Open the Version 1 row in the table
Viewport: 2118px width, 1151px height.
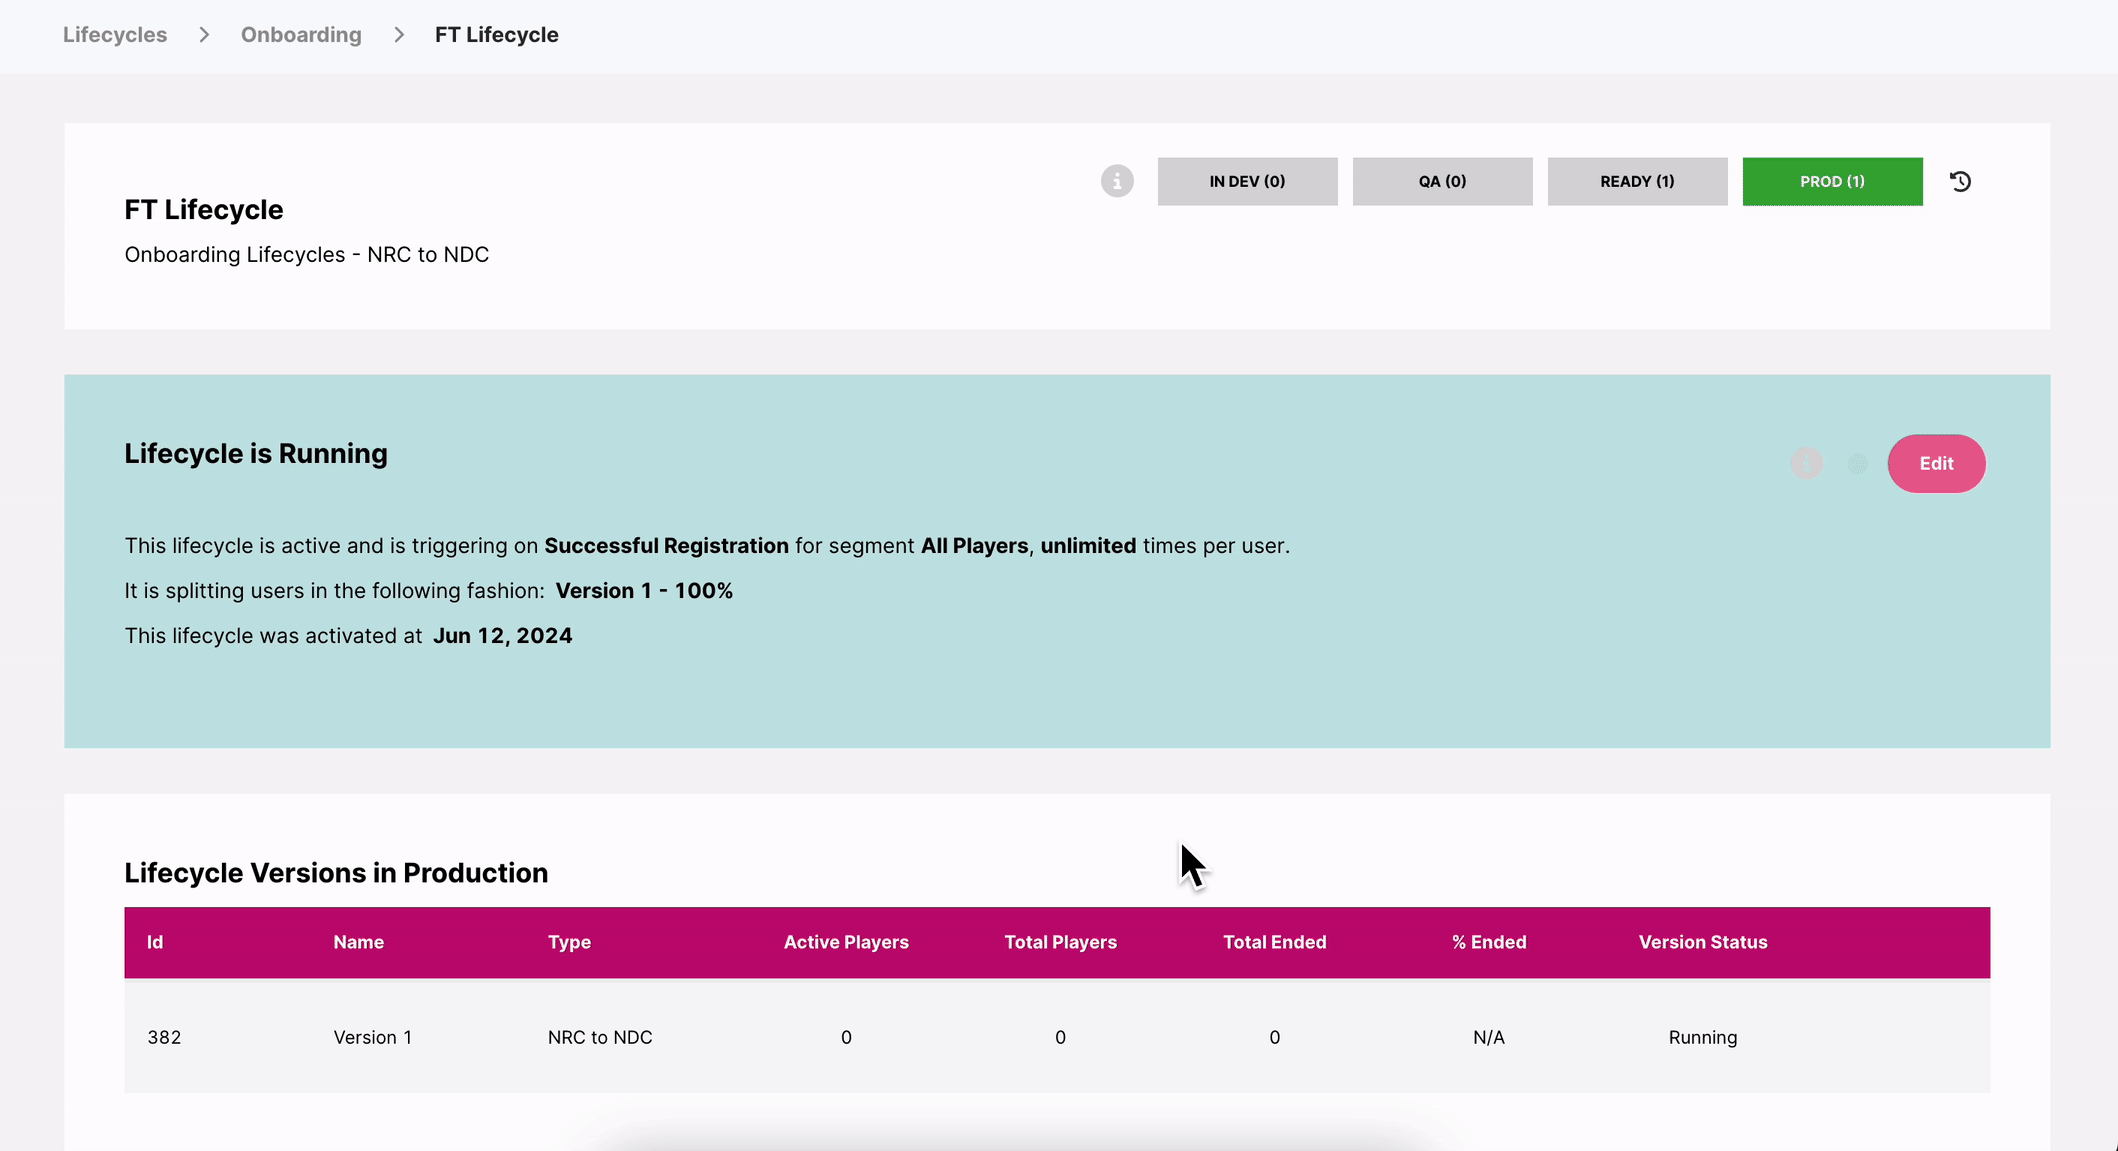372,1037
